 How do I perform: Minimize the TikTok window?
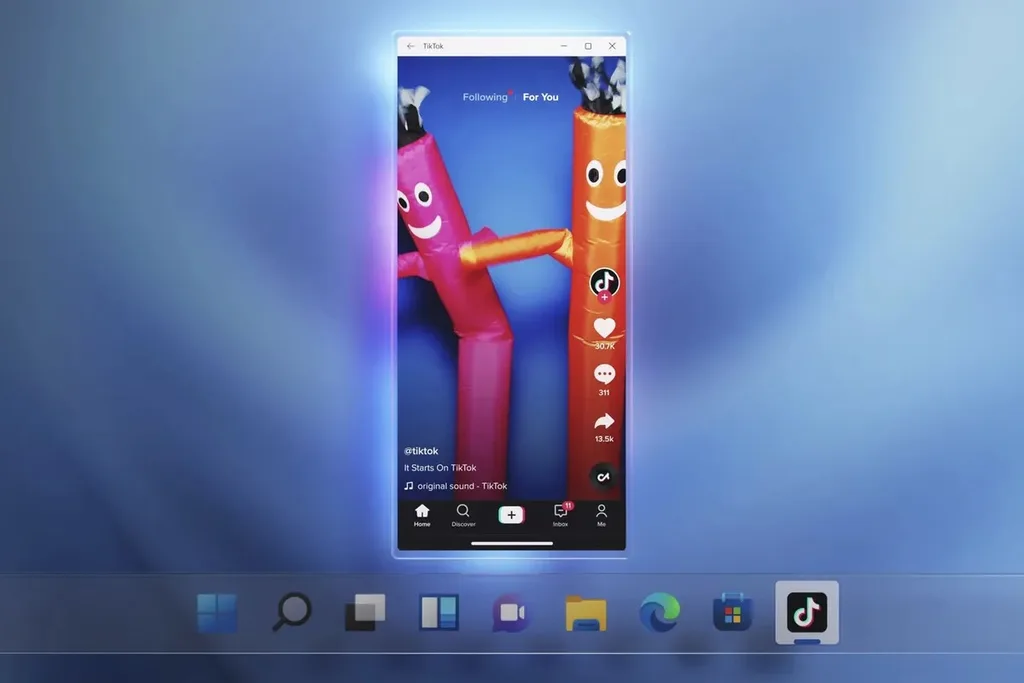coord(564,46)
